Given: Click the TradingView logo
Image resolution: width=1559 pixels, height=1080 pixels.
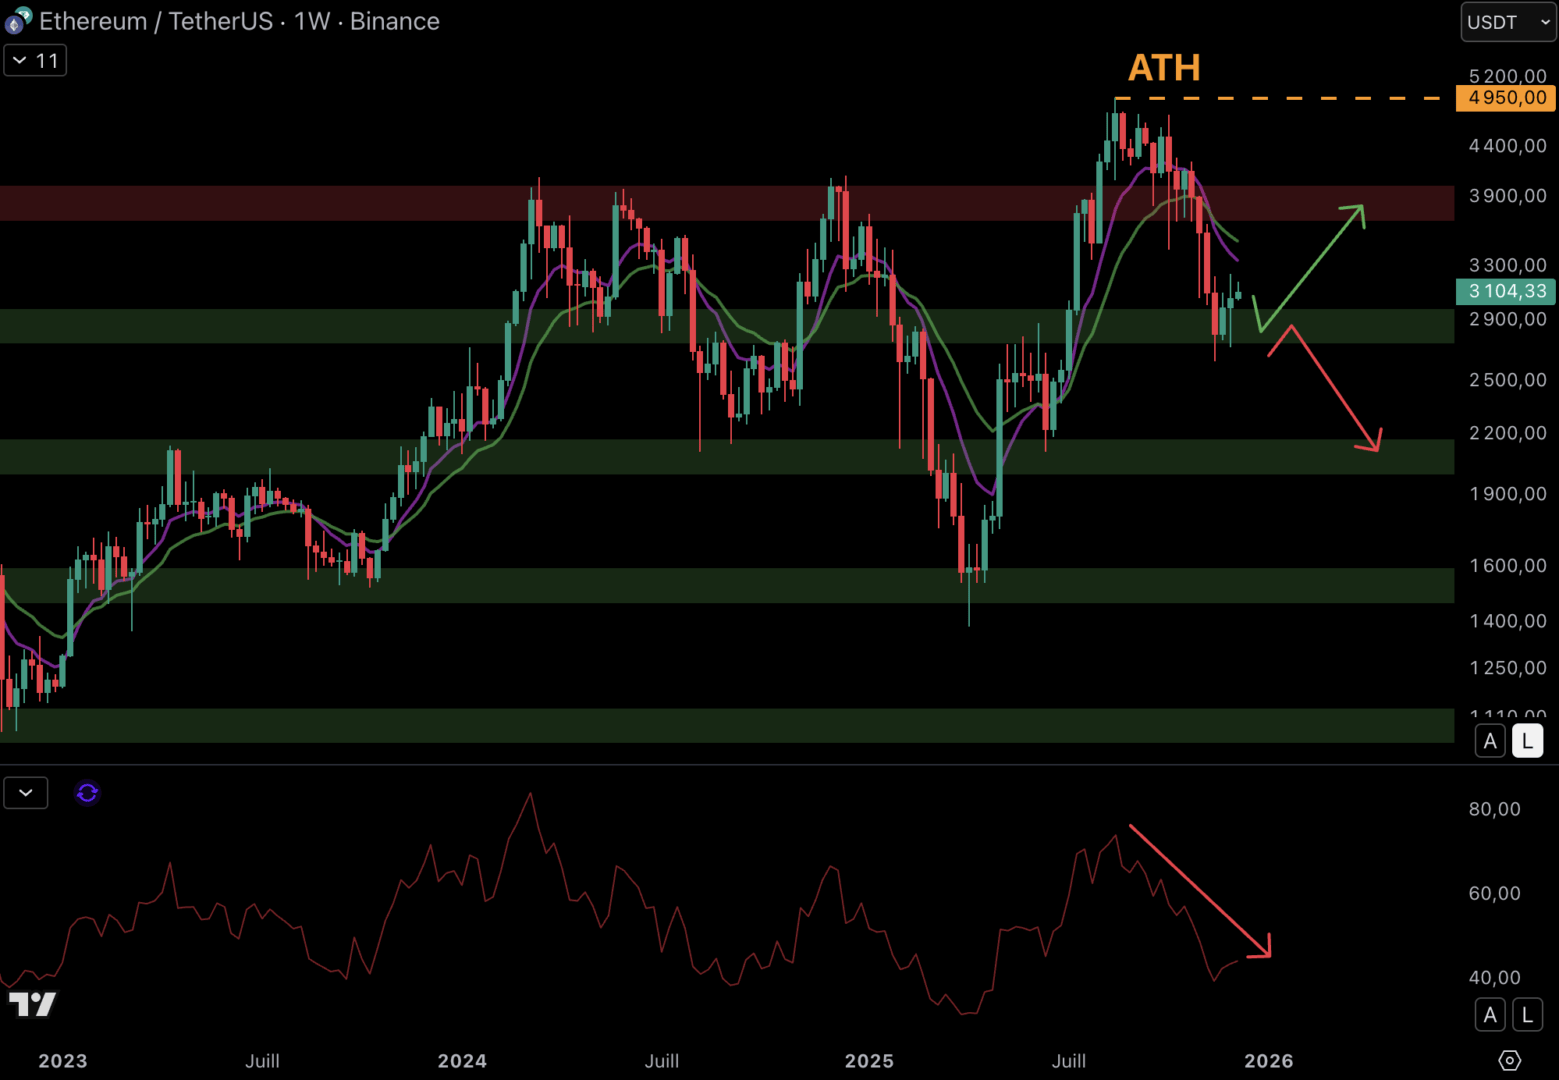Looking at the screenshot, I should tap(32, 1004).
